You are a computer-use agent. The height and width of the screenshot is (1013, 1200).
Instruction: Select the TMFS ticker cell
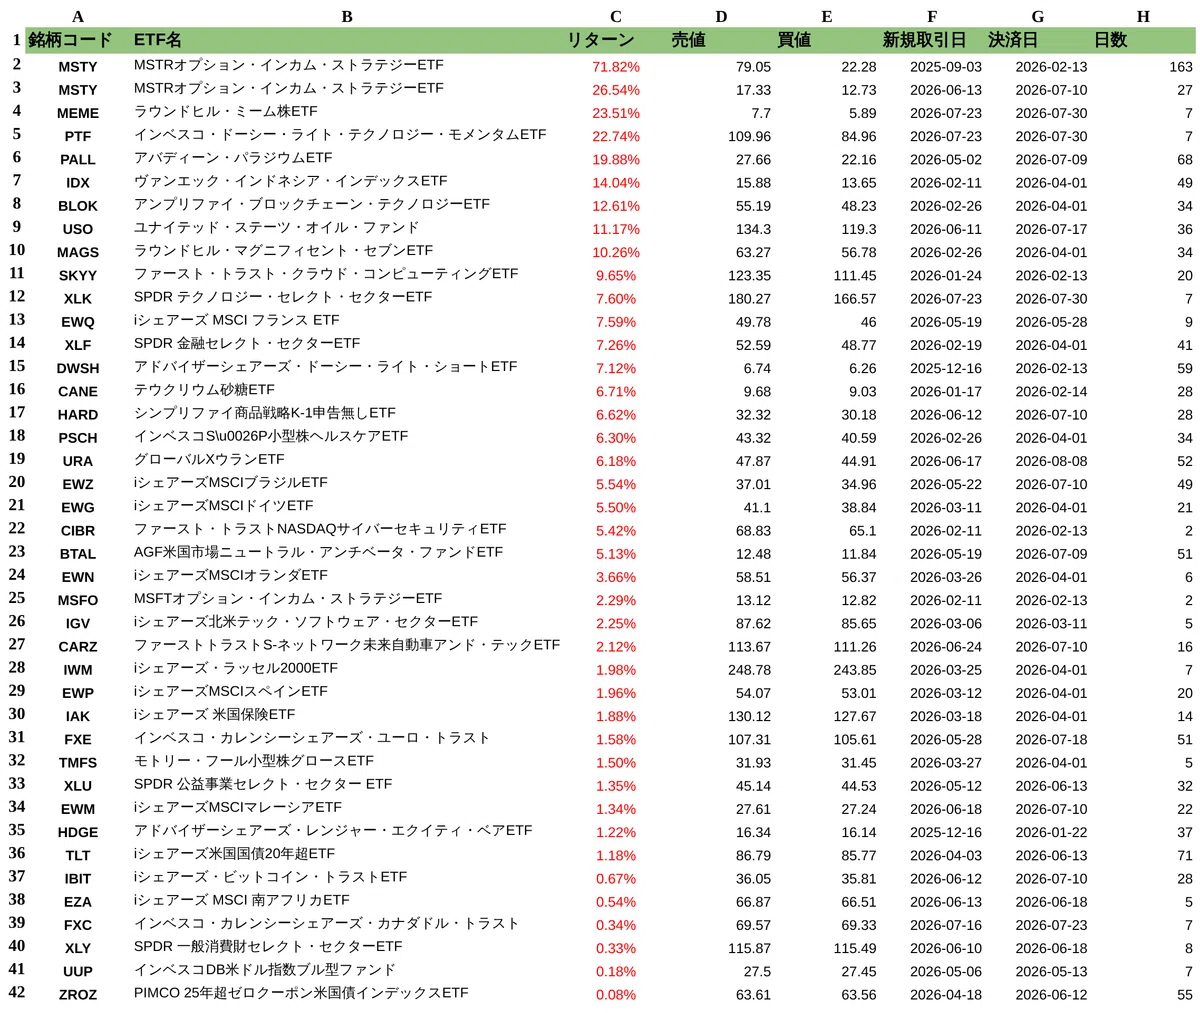pyautogui.click(x=78, y=762)
